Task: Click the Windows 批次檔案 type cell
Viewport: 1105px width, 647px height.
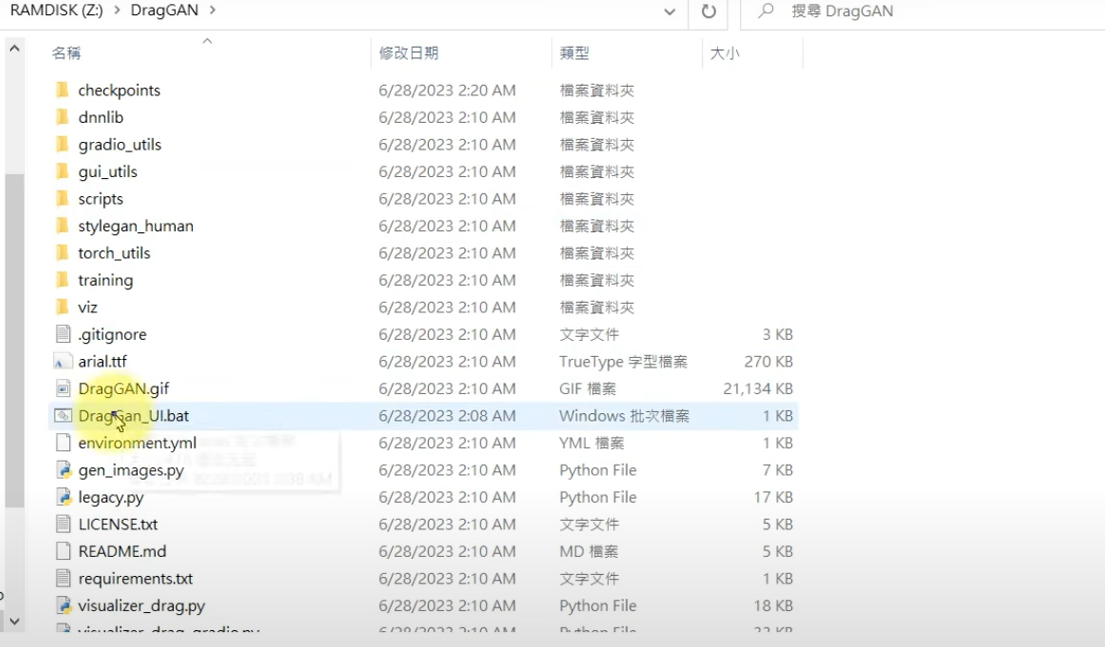Action: tap(624, 416)
